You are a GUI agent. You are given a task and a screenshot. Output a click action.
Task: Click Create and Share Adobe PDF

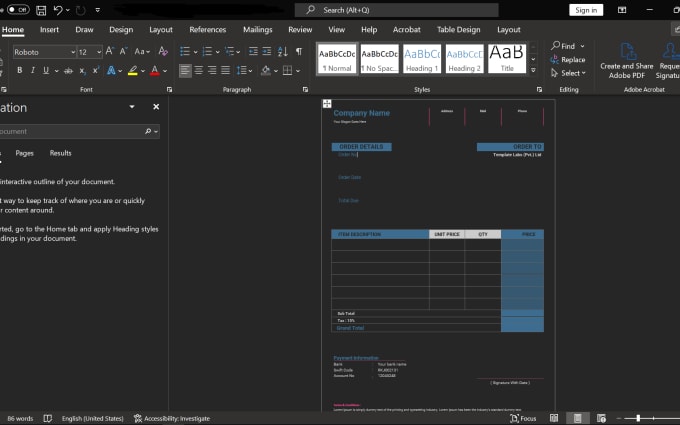(x=627, y=61)
